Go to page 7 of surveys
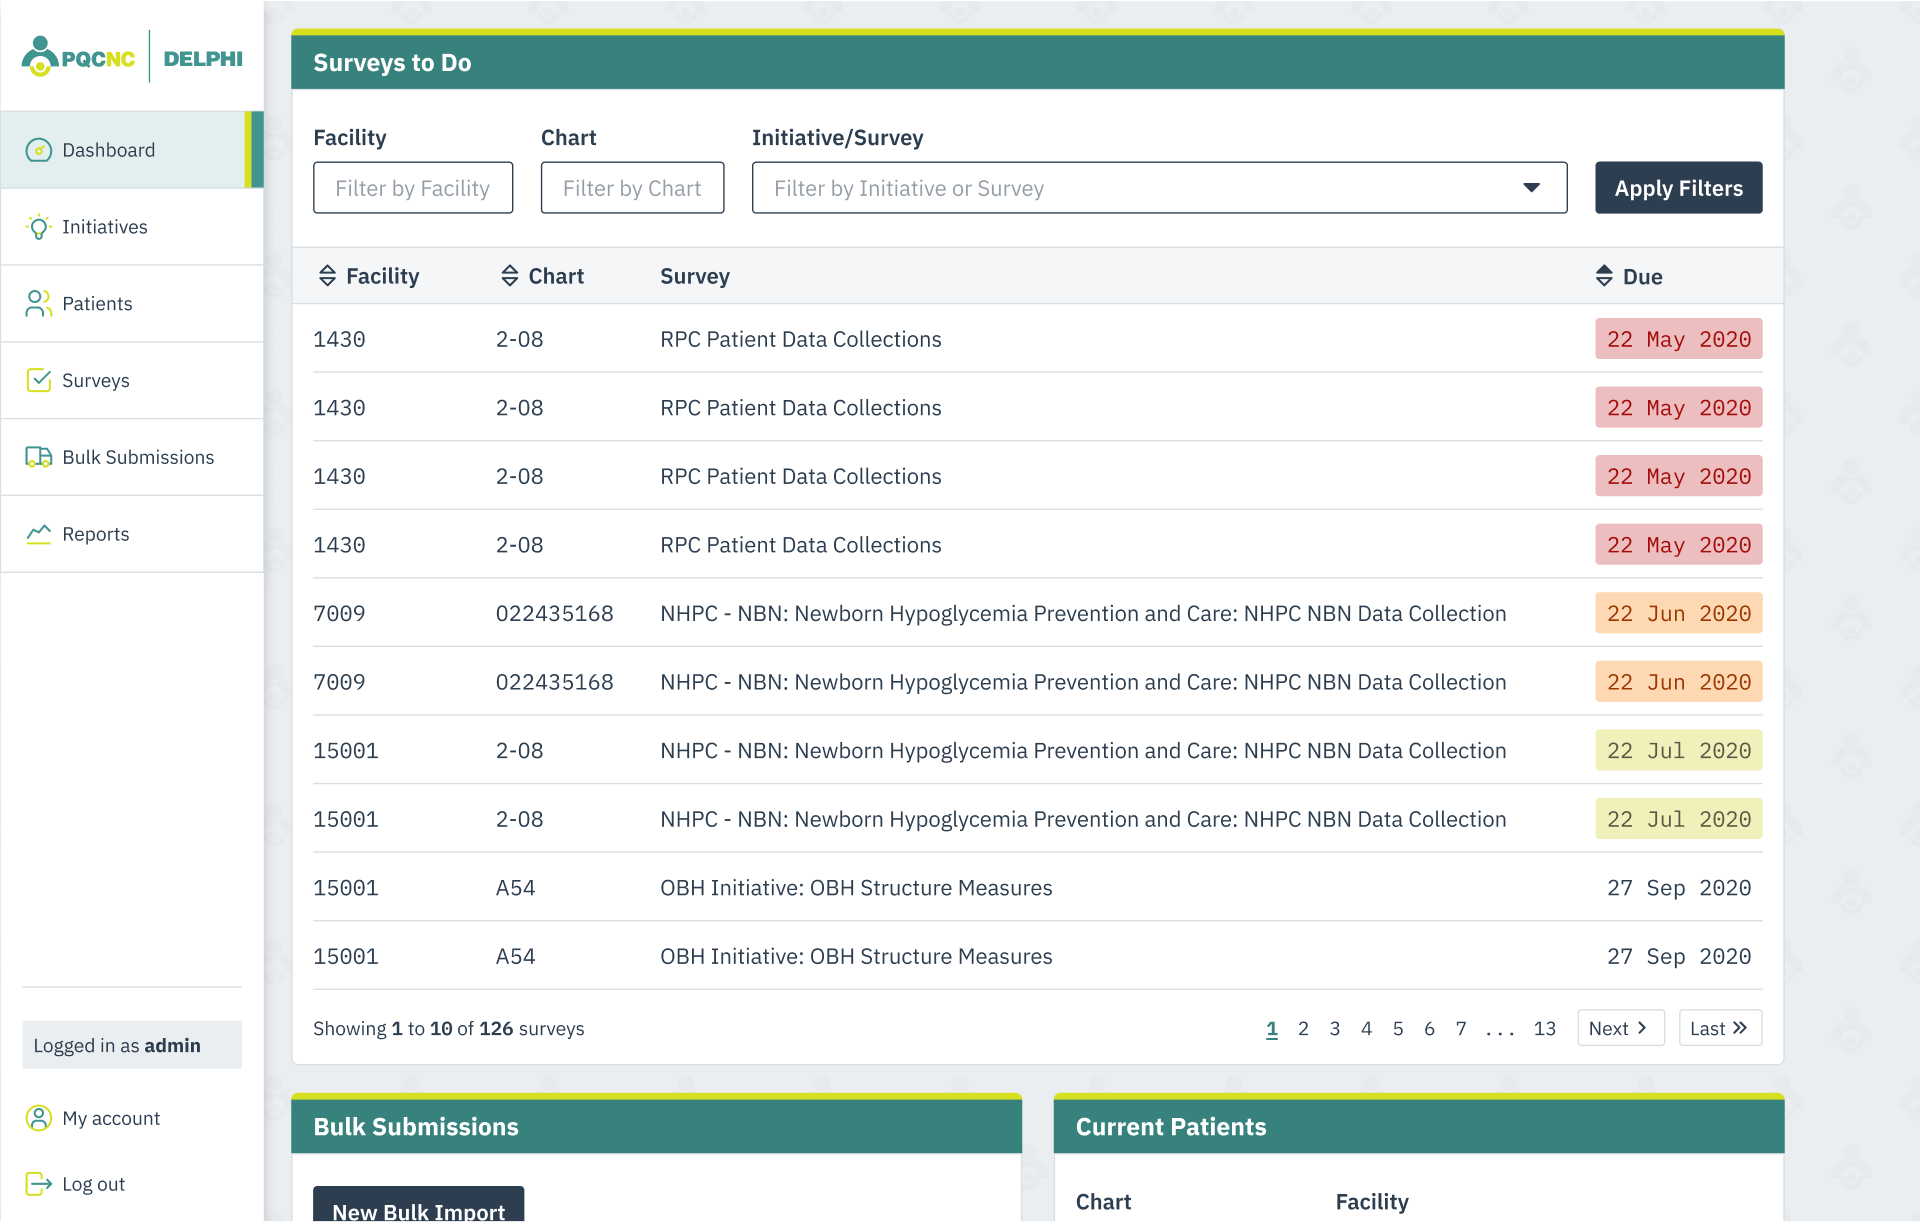Image resolution: width=1920 pixels, height=1222 pixels. pos(1461,1028)
